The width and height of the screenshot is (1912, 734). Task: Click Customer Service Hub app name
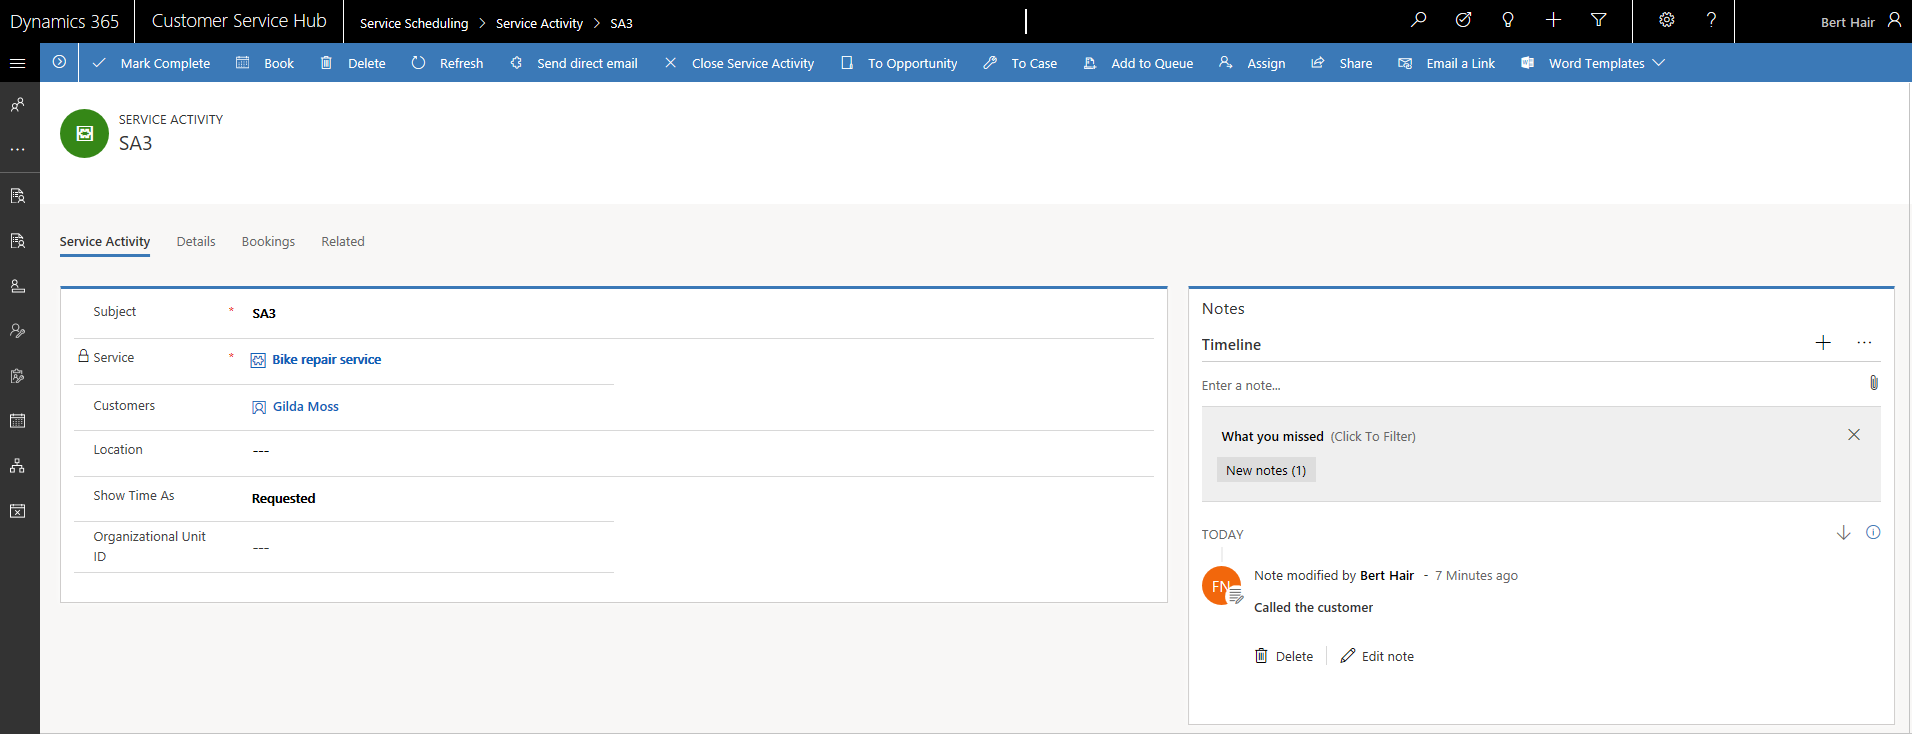point(239,21)
